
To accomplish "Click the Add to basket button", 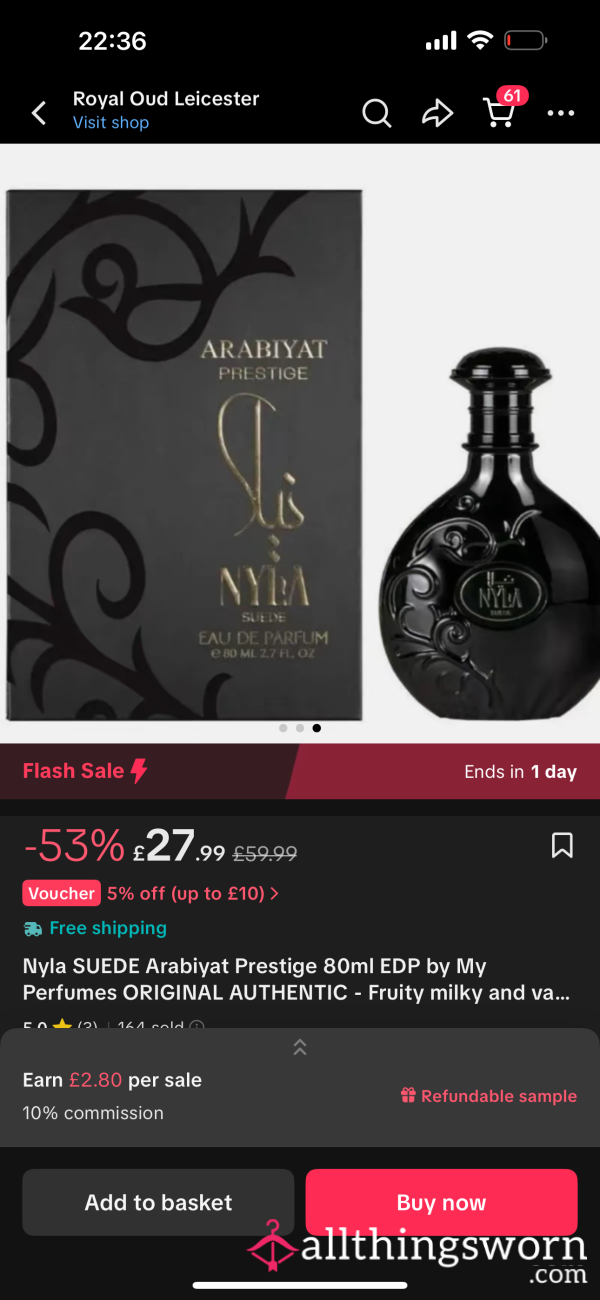I will click(x=158, y=1202).
